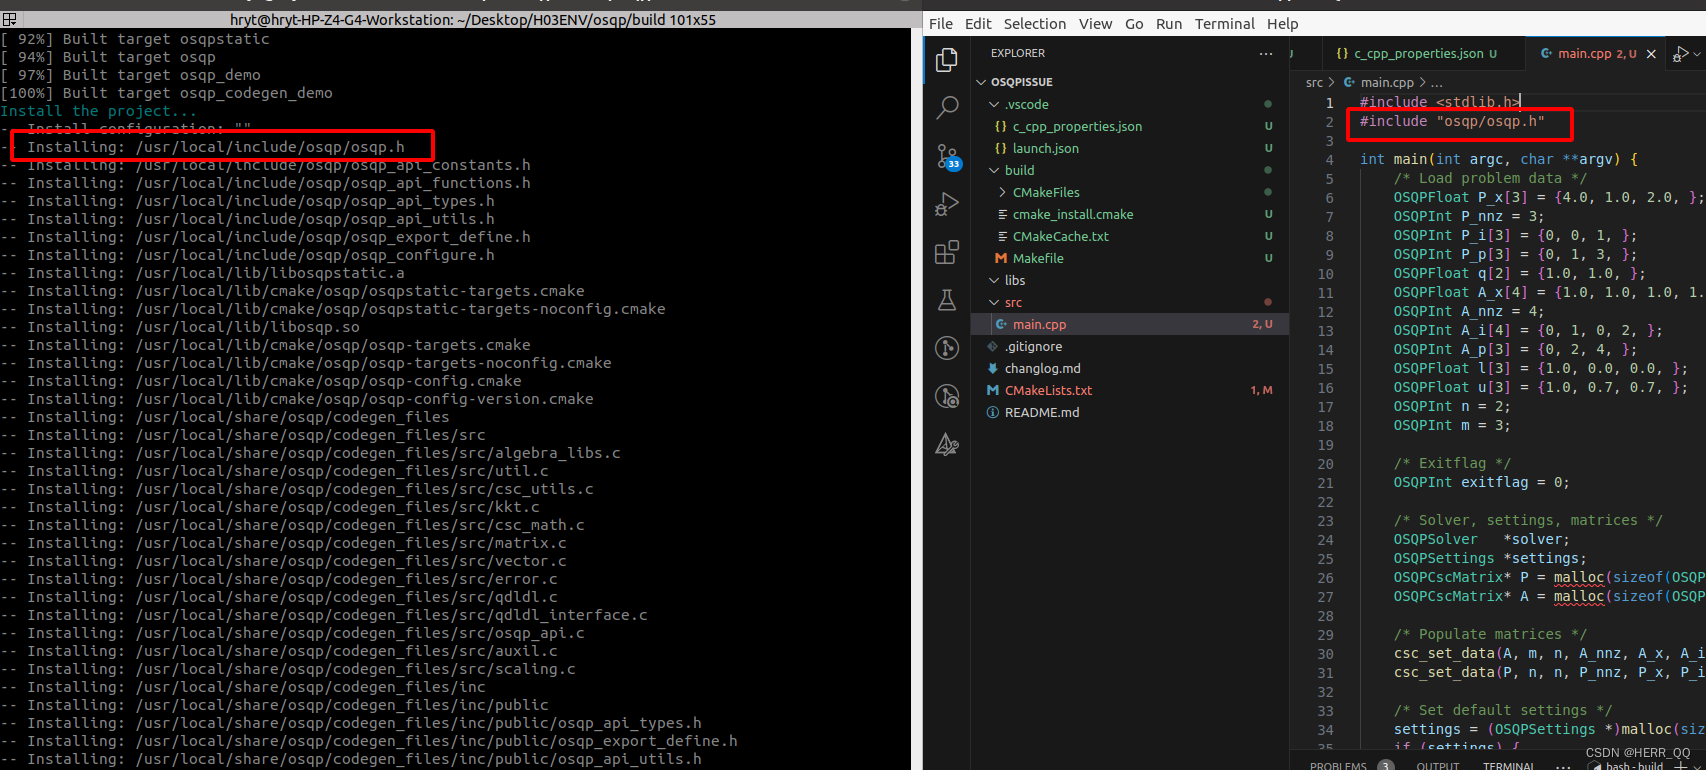Select the main.cpp editor tab

pos(1596,54)
